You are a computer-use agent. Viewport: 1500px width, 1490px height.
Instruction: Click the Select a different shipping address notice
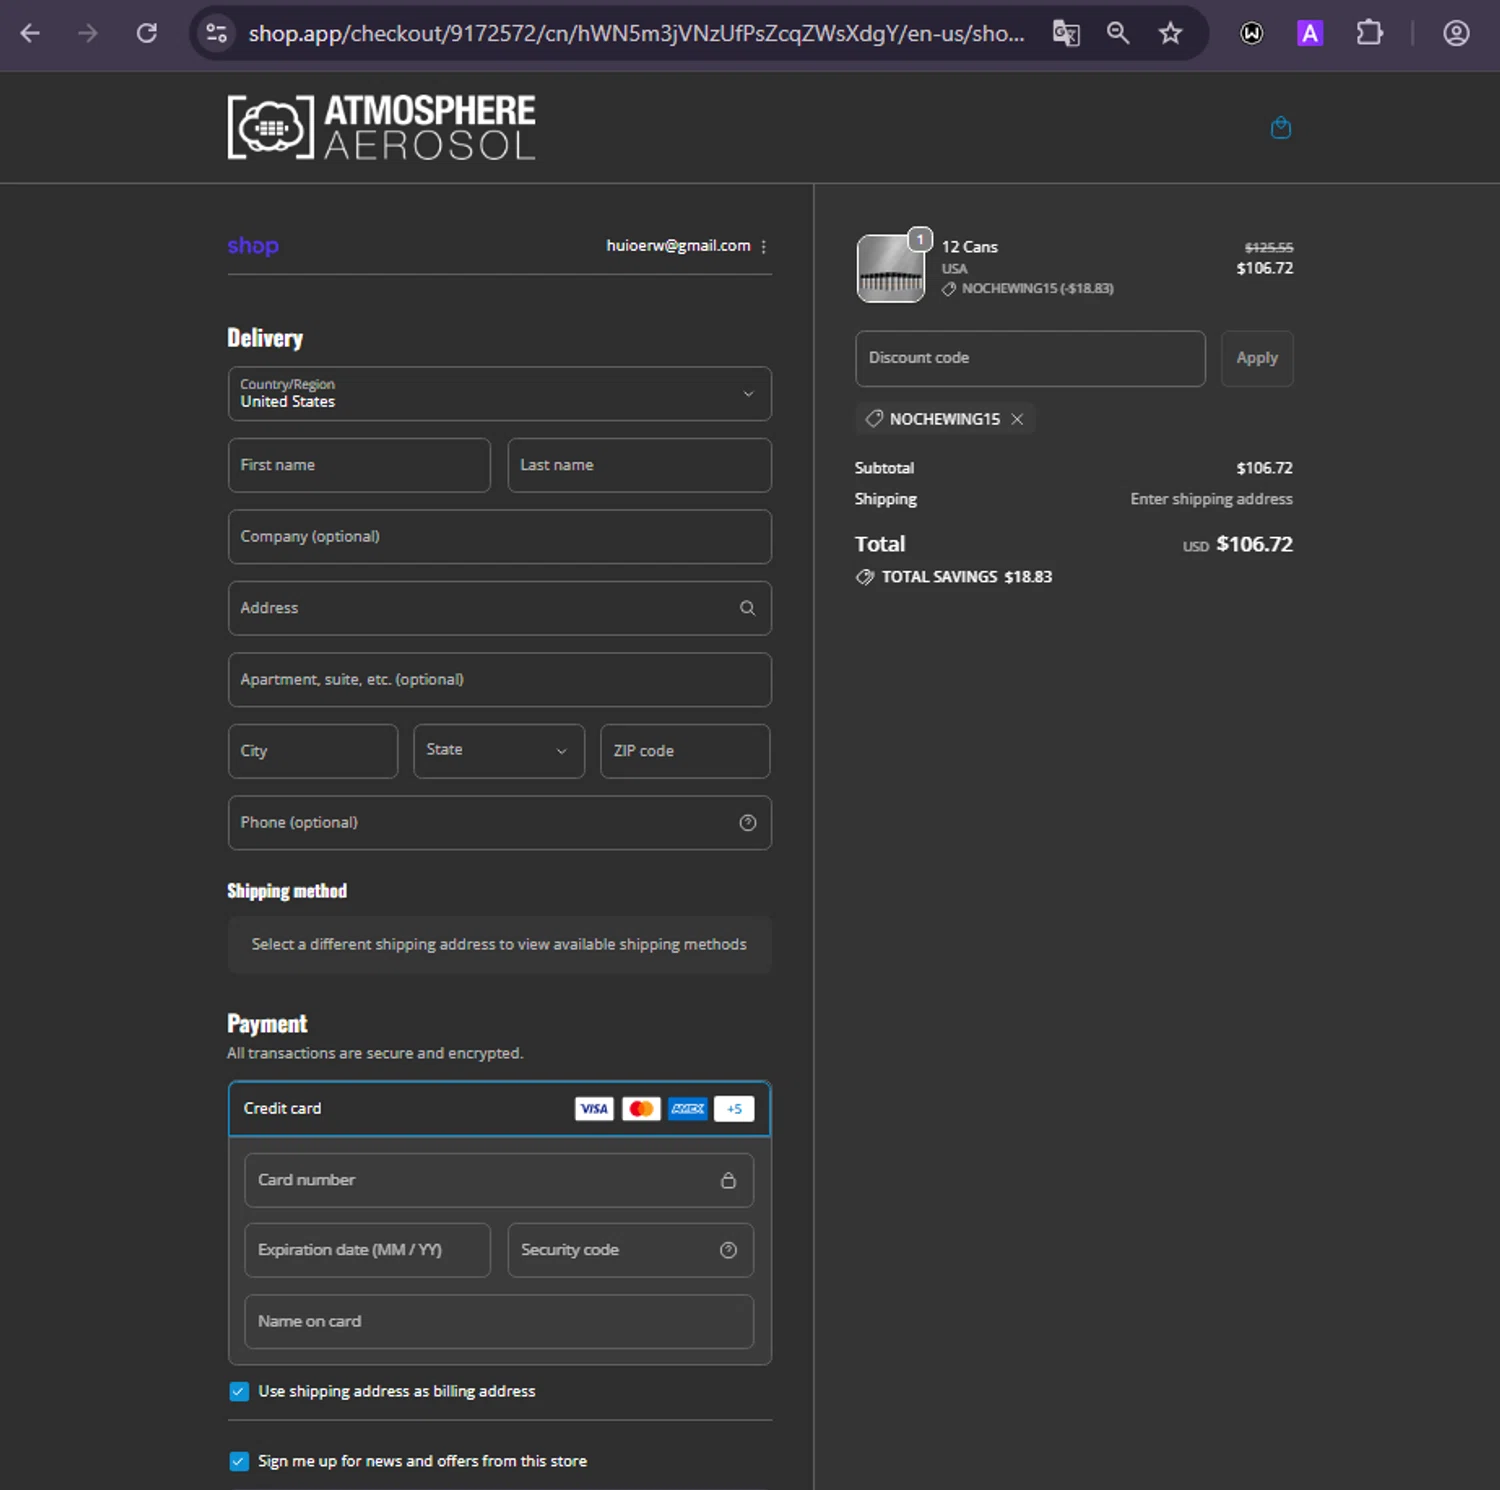(499, 944)
